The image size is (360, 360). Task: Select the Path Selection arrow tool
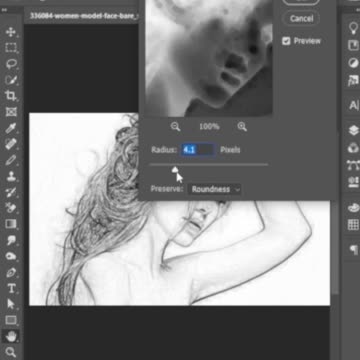coord(11,304)
